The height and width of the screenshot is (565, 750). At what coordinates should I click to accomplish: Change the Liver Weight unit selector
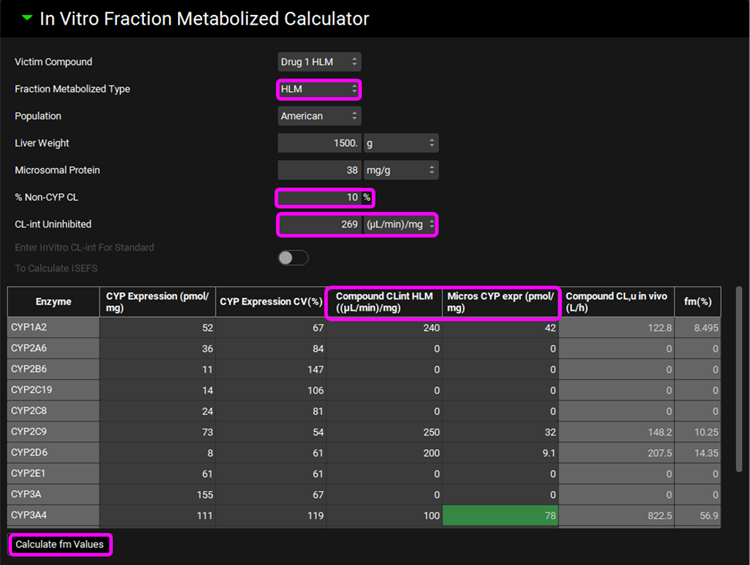tap(400, 143)
